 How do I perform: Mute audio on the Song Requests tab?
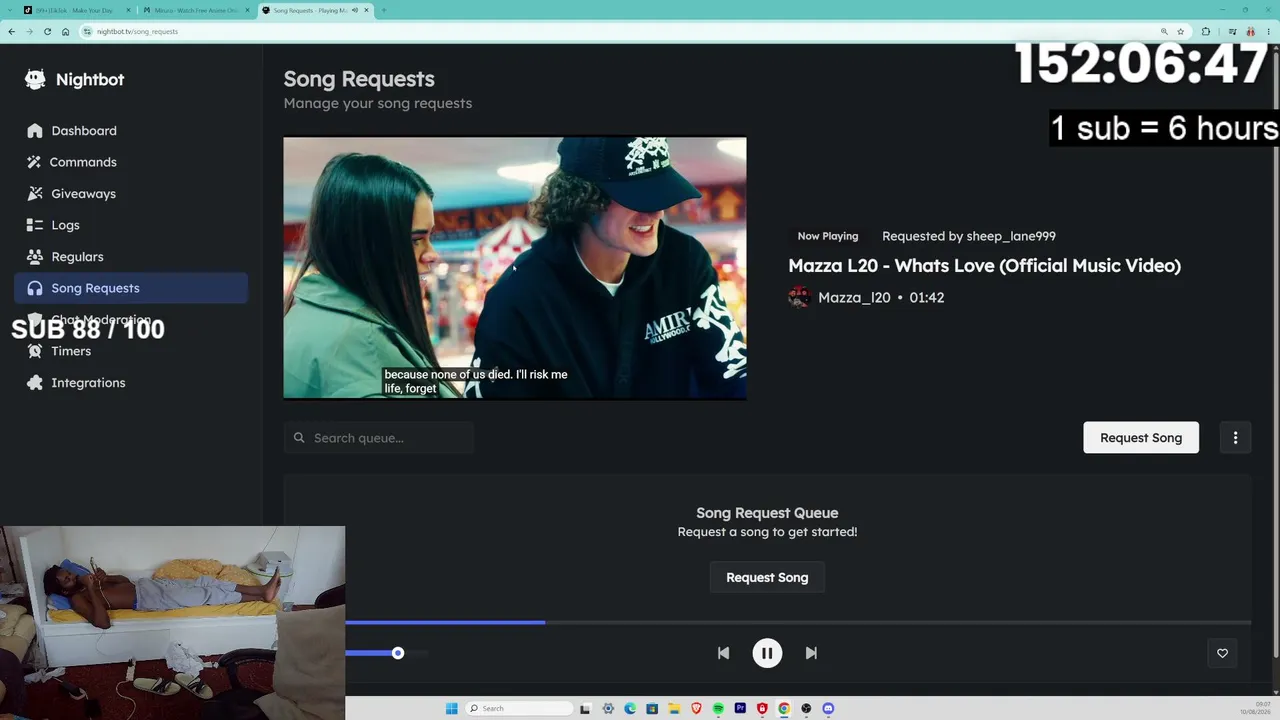[355, 10]
